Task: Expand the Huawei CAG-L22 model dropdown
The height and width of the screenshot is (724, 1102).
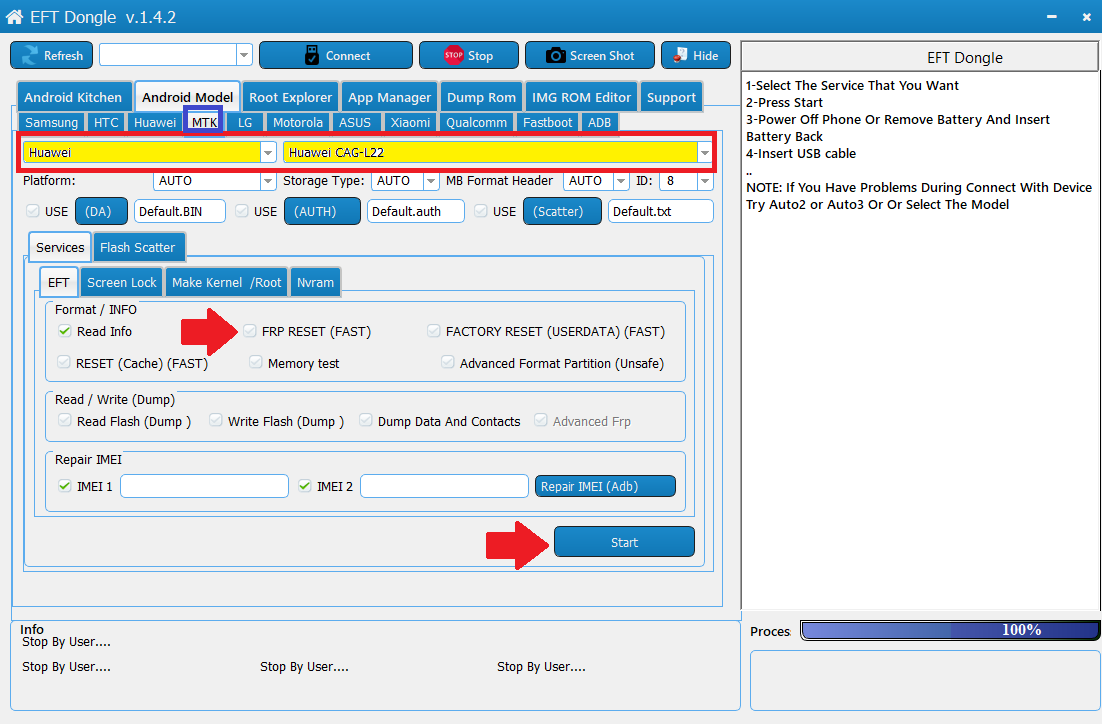Action: (x=705, y=153)
